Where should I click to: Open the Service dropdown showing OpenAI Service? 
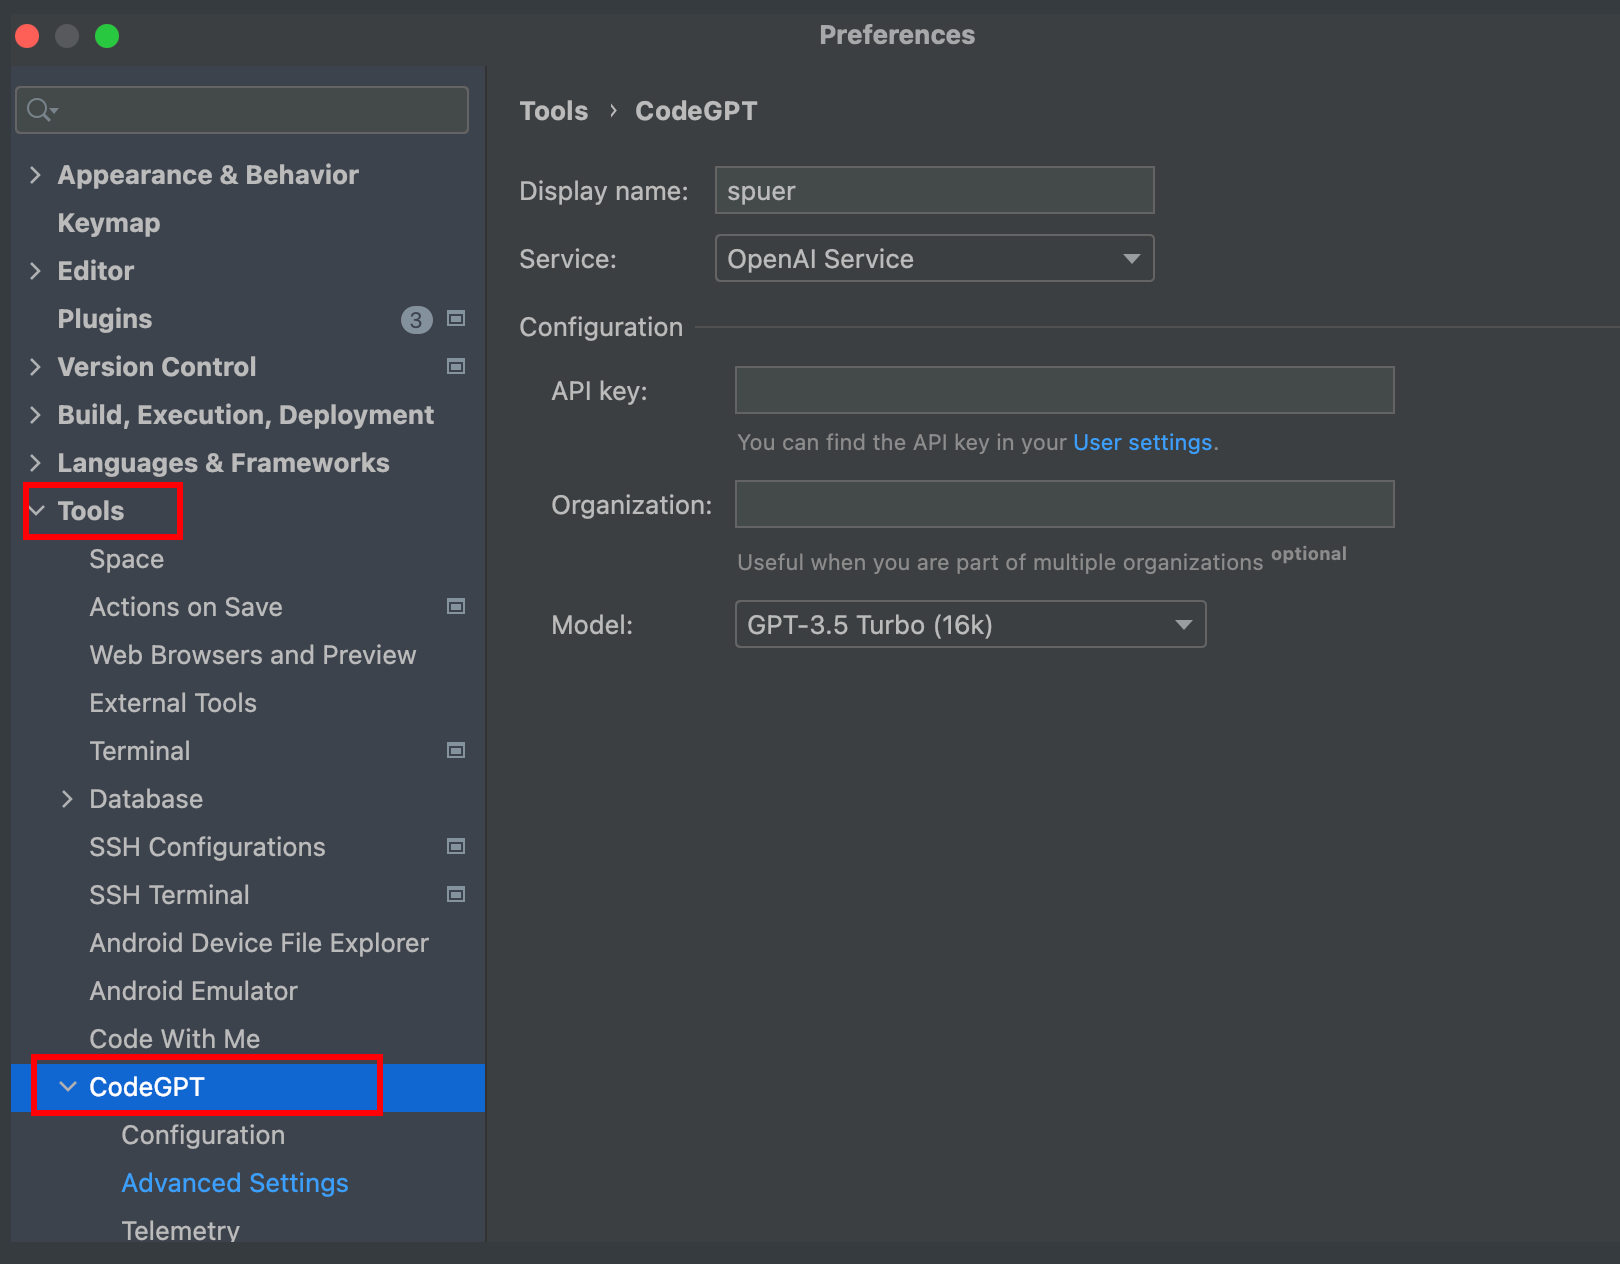pyautogui.click(x=935, y=259)
